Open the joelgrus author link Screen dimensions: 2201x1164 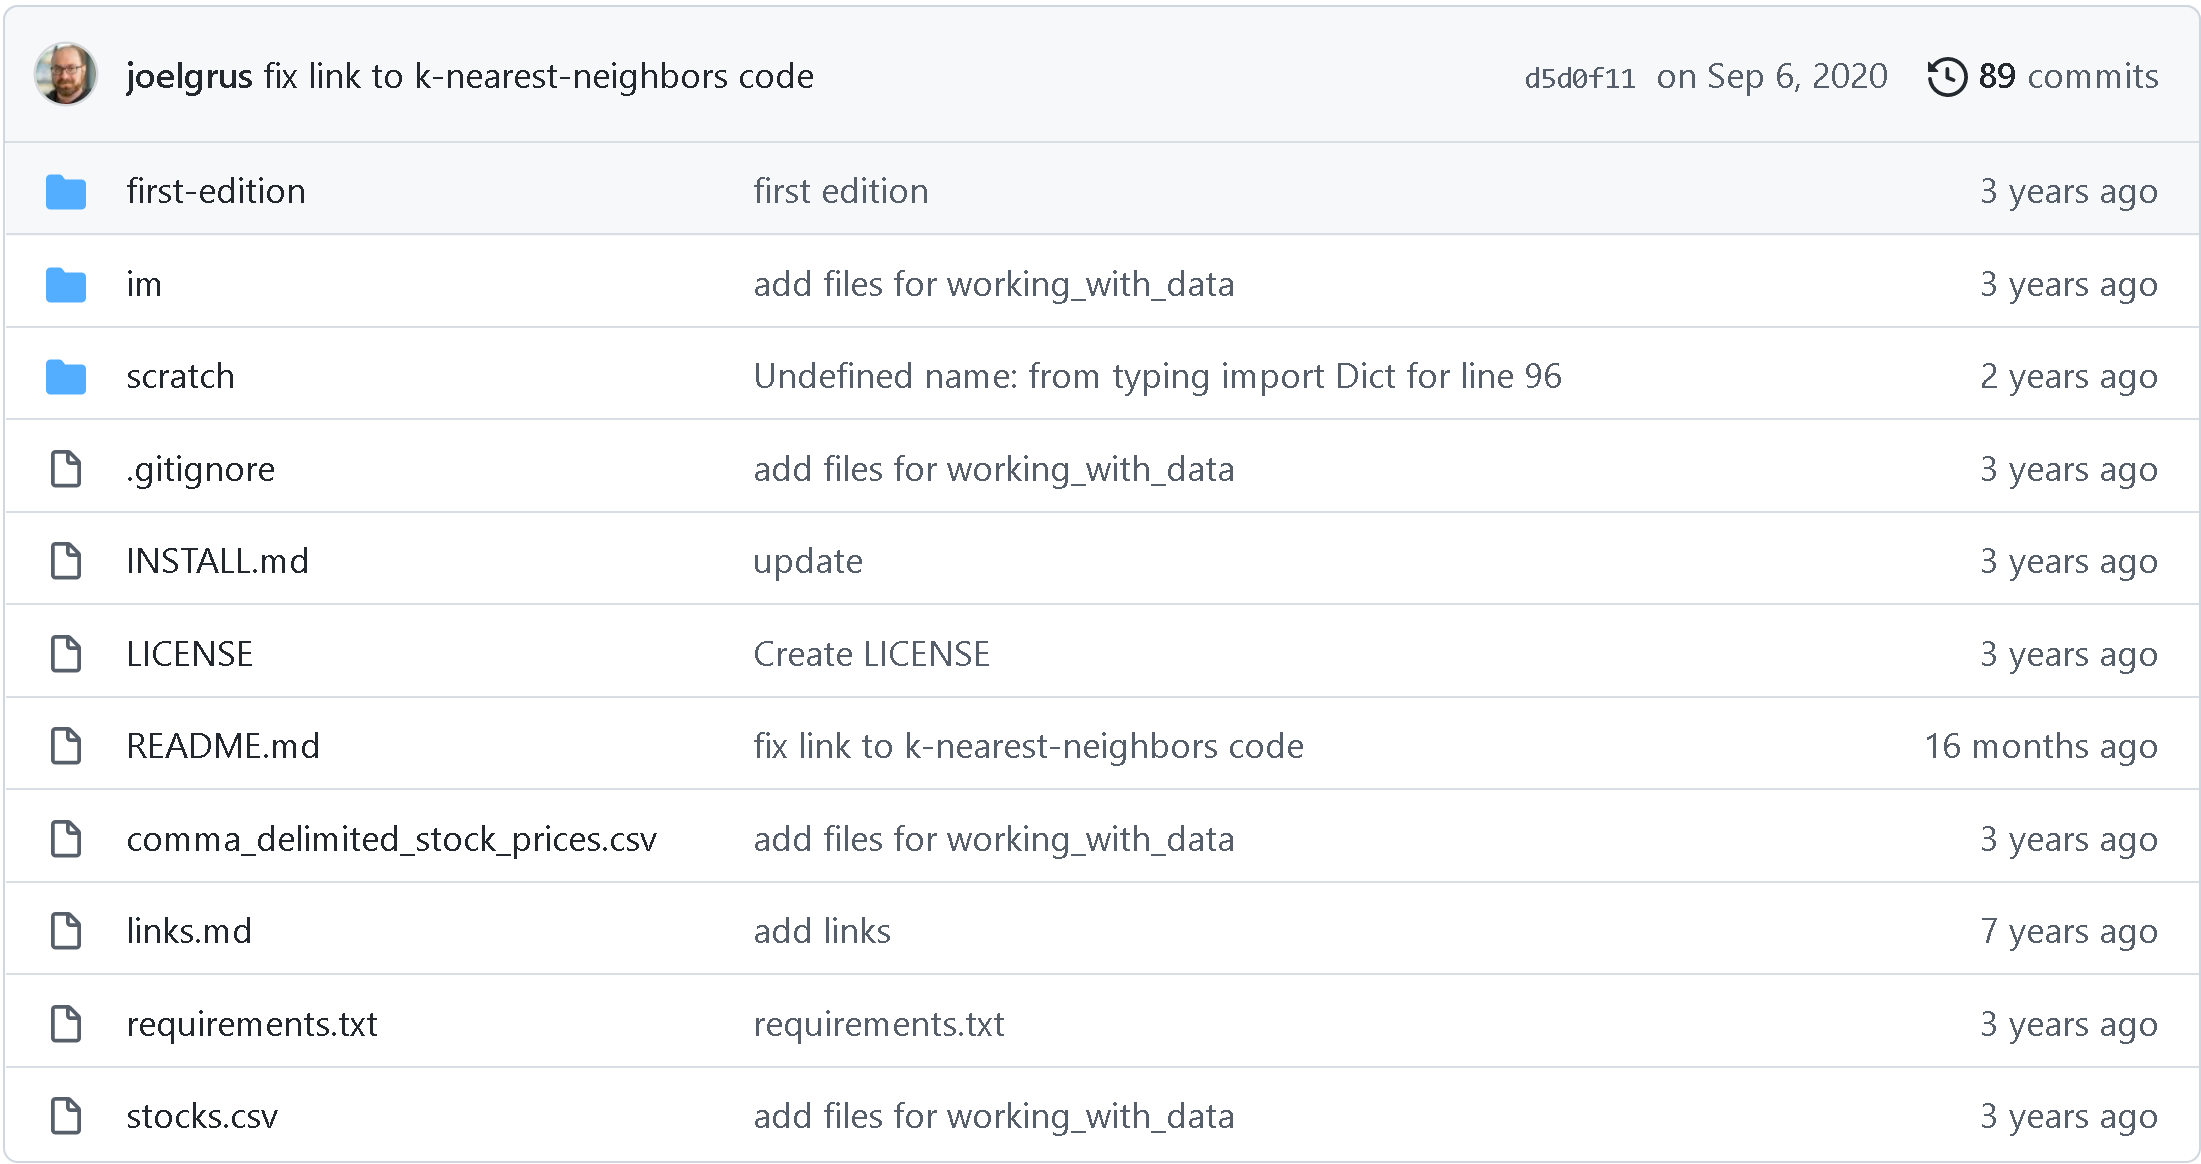[189, 76]
